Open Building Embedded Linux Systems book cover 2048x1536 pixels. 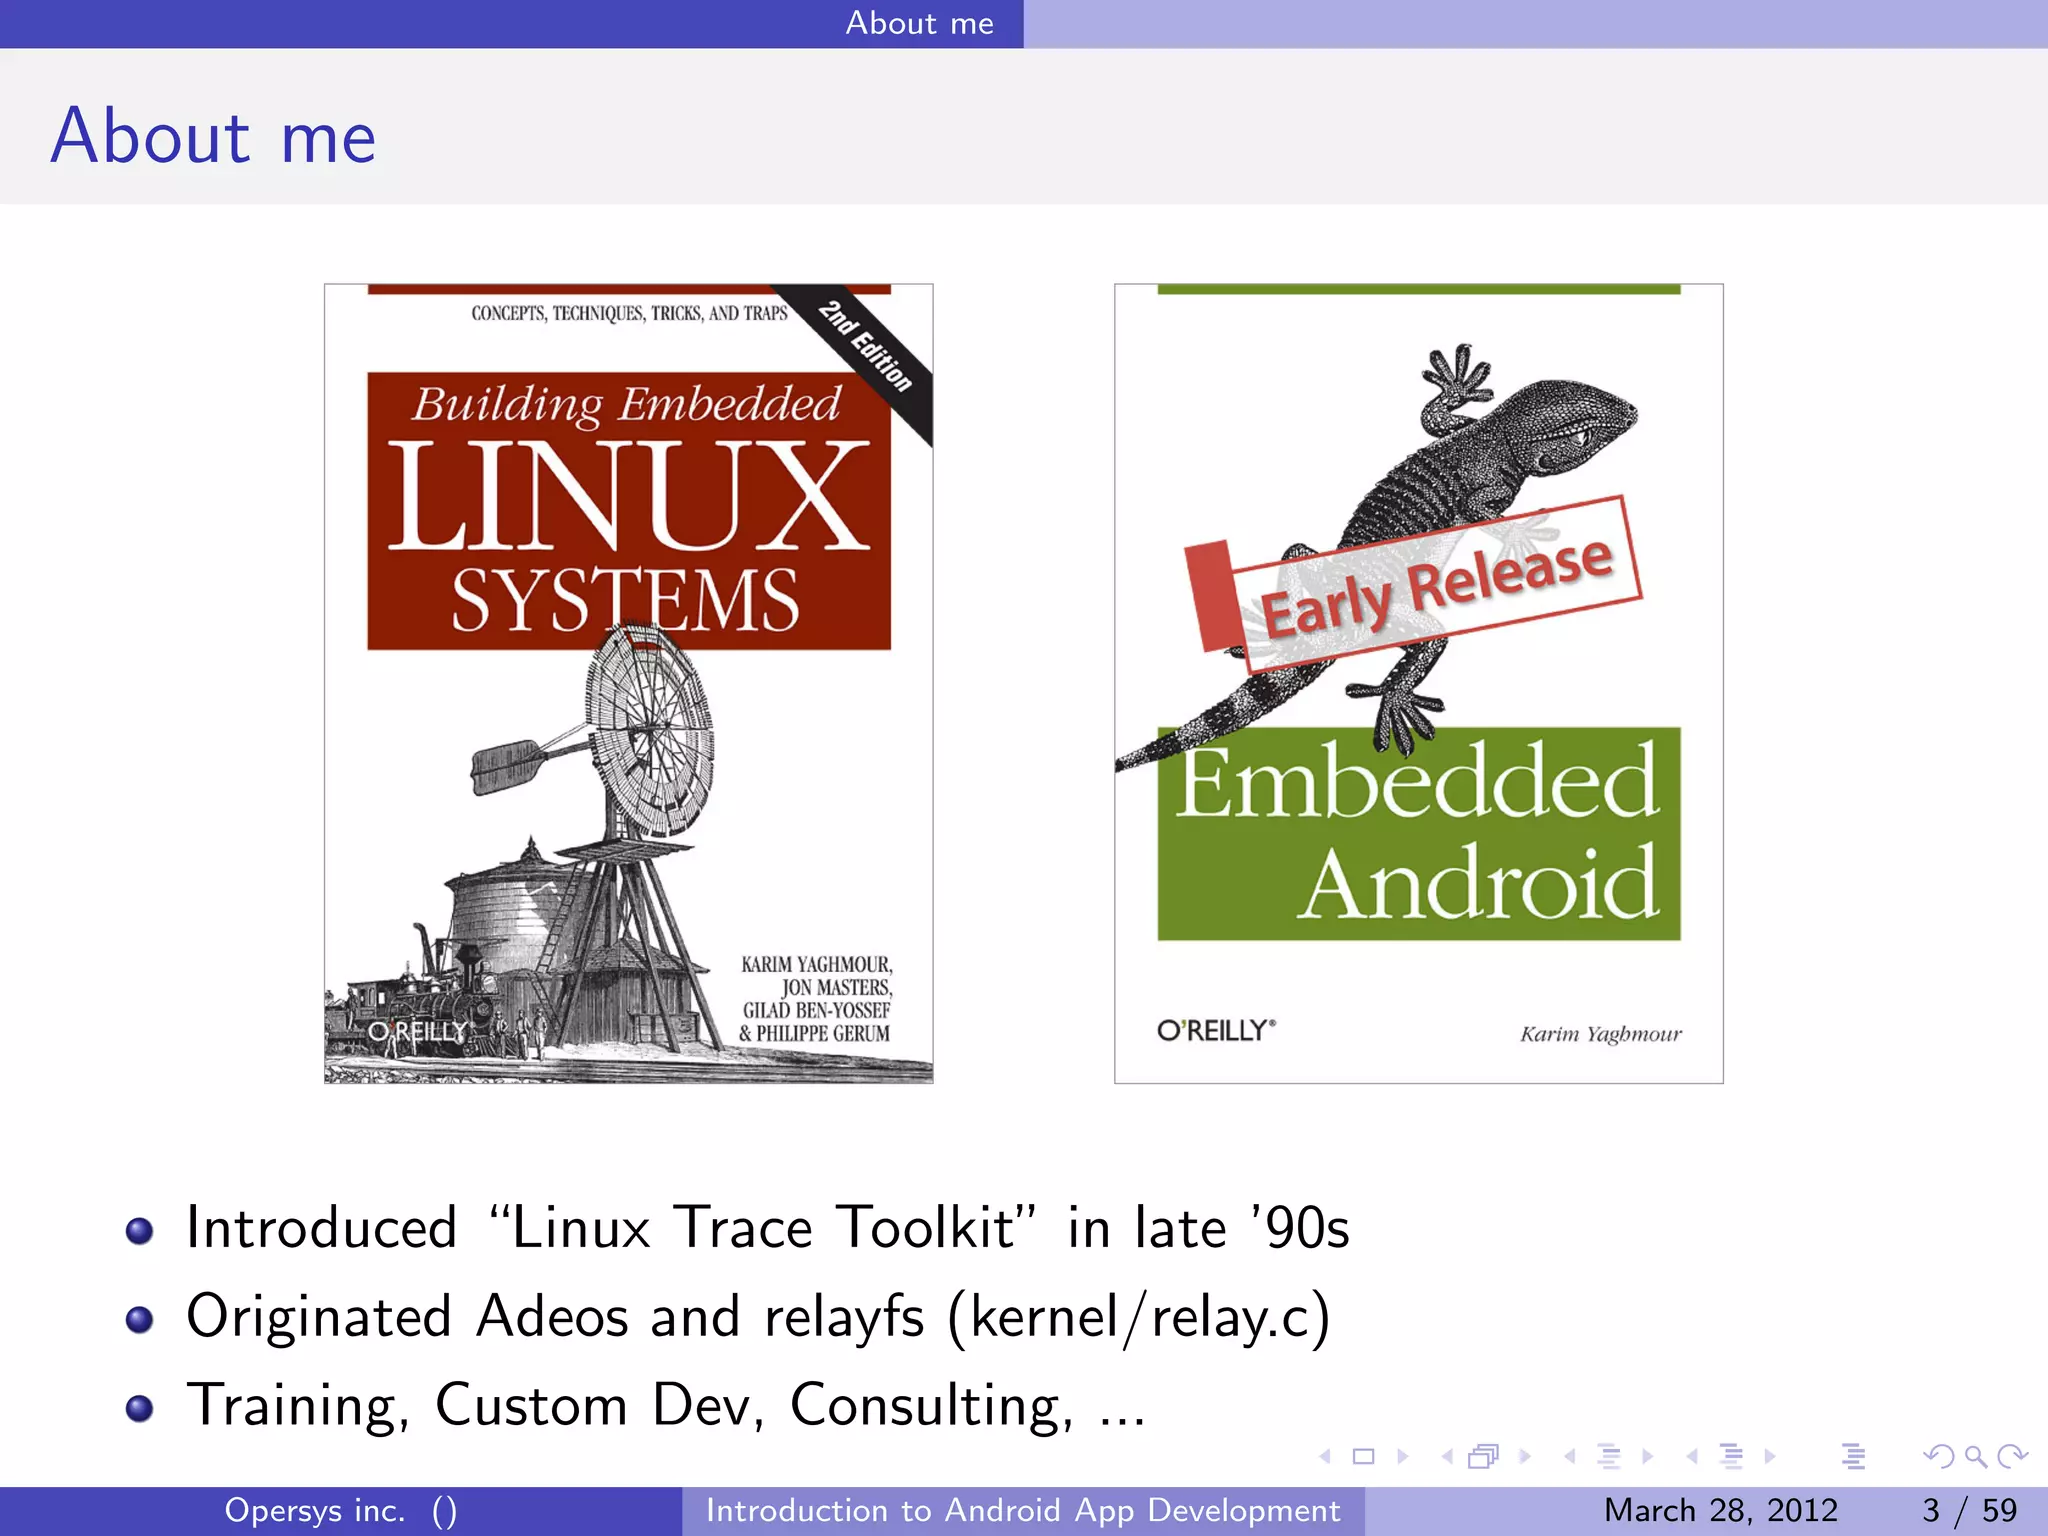[x=628, y=683]
